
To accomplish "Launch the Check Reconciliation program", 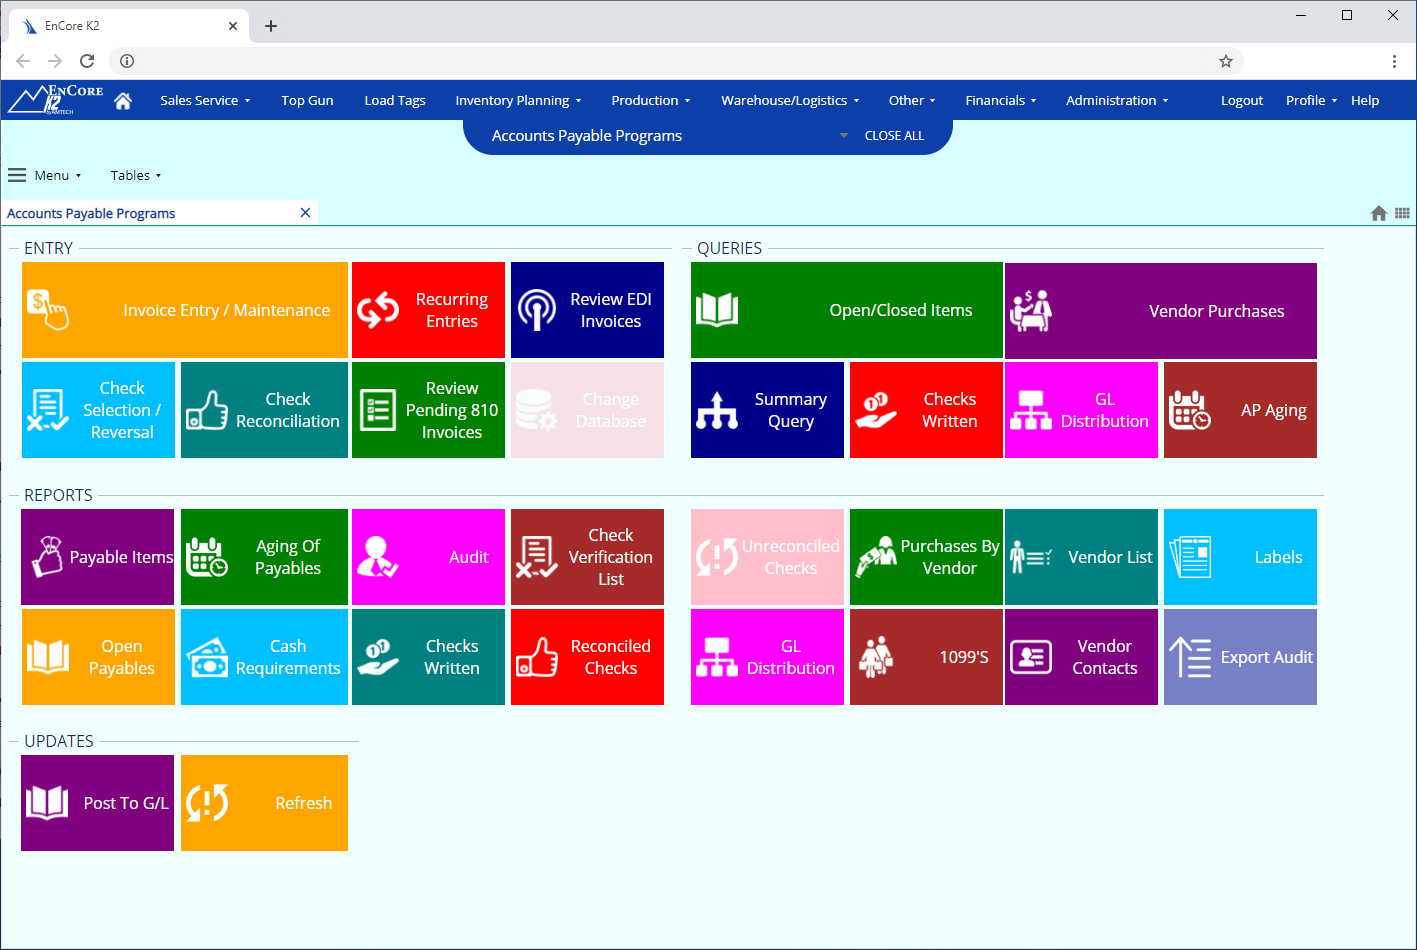I will (264, 410).
